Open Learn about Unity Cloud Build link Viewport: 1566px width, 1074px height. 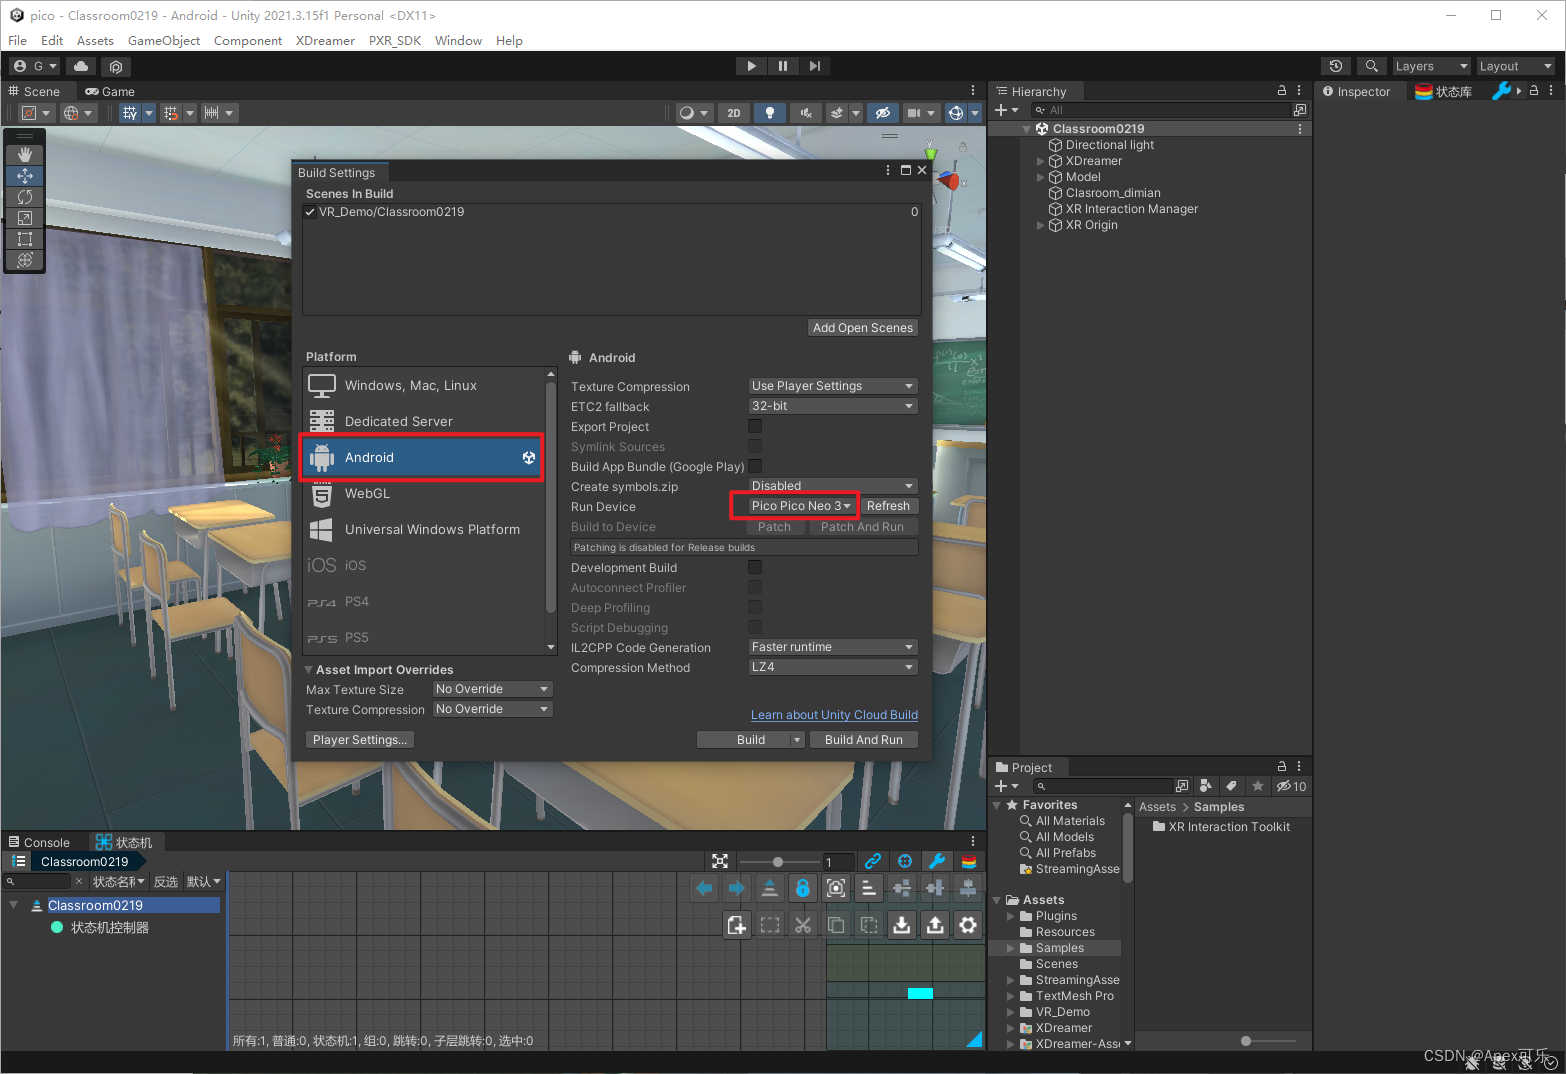(x=834, y=715)
